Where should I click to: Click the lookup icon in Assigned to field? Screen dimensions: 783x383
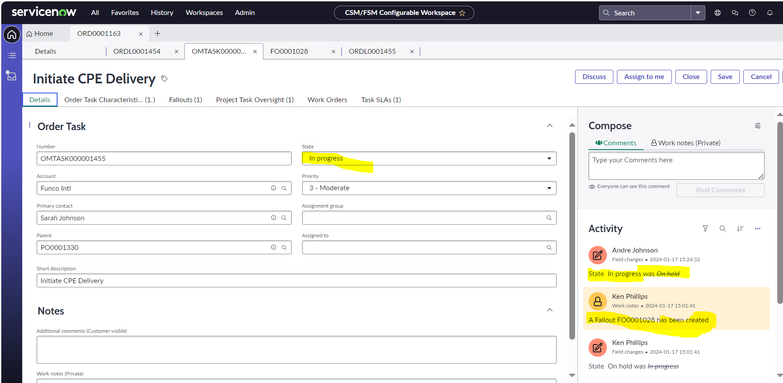549,247
